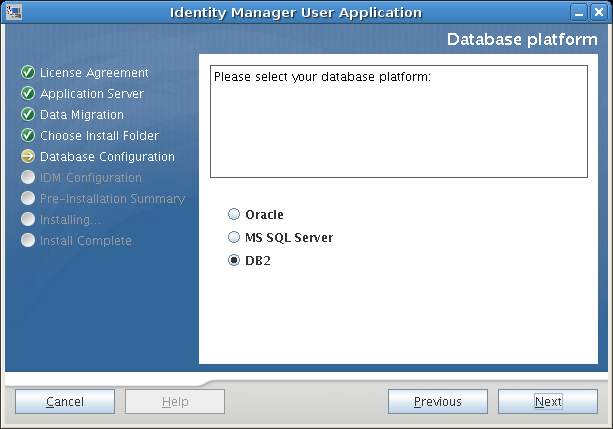Click the License Agreement green checkmark icon
Viewport: 613px width, 429px height.
28,73
